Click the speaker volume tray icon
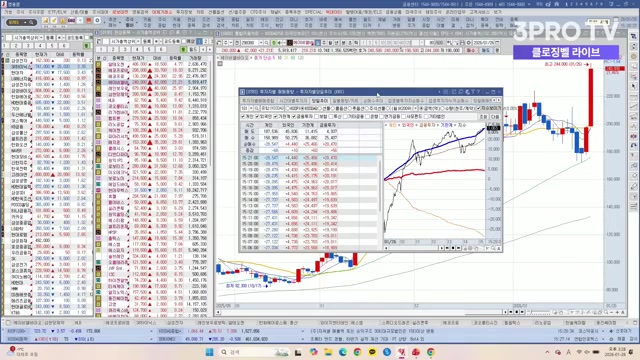This screenshot has height=360, width=640. click(587, 352)
